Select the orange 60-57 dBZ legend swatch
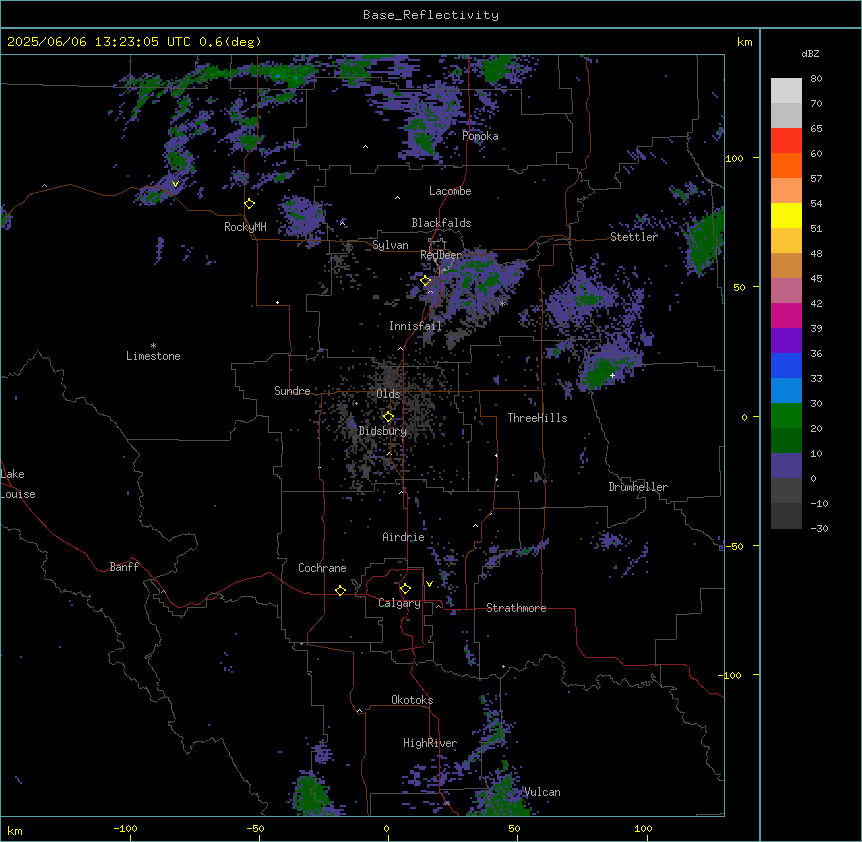The height and width of the screenshot is (842, 862). tap(786, 166)
